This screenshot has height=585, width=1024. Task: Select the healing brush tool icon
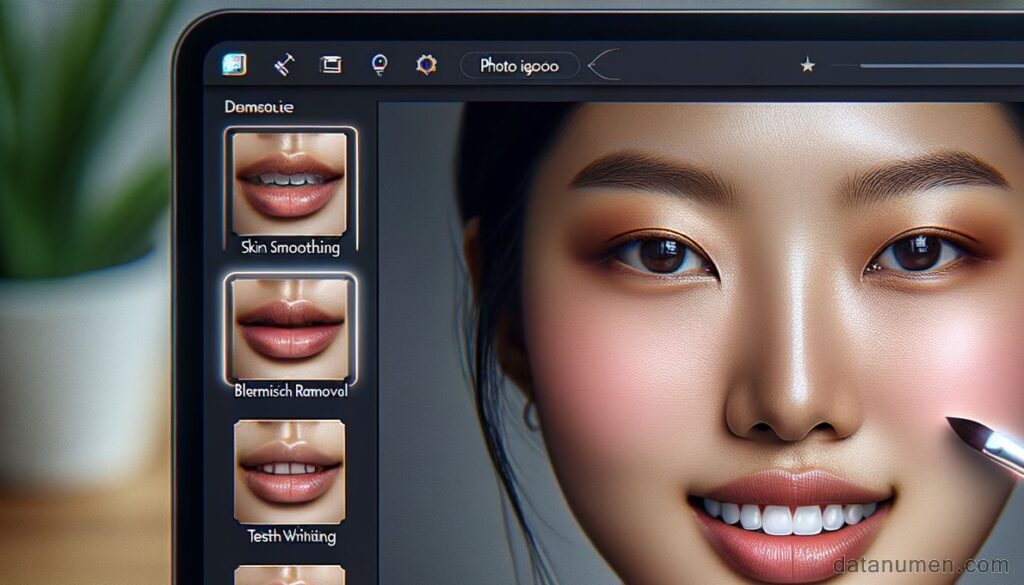[283, 65]
